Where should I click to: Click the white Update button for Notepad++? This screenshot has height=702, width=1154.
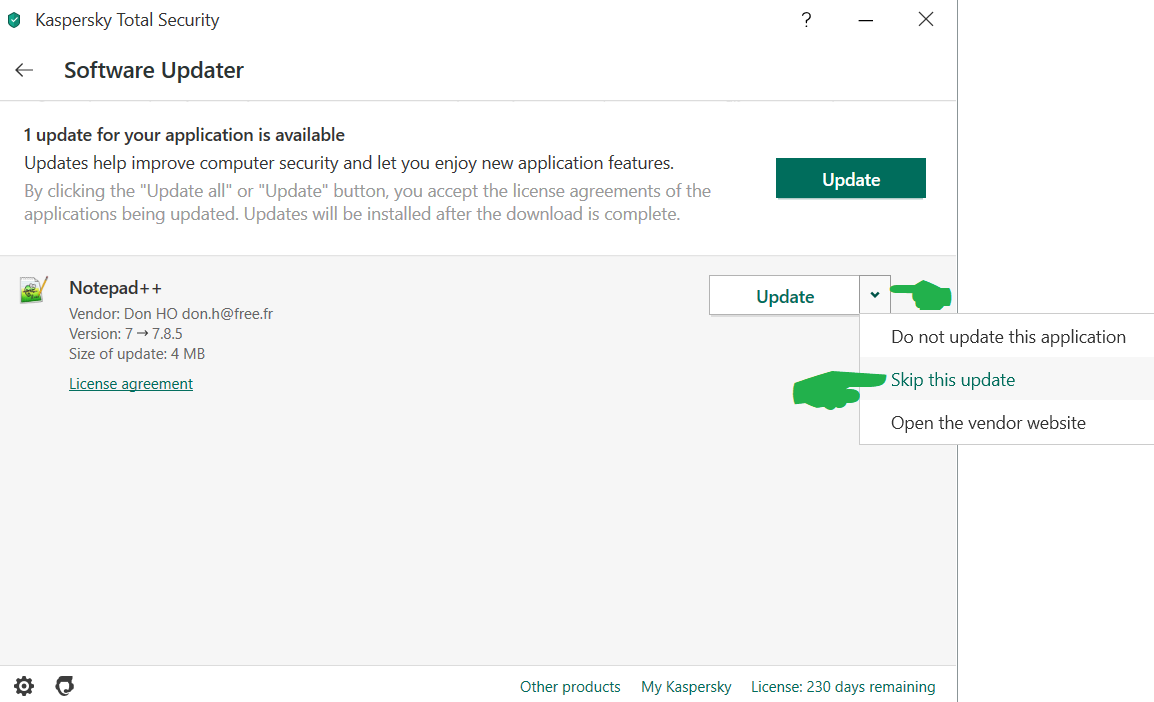[x=785, y=296]
